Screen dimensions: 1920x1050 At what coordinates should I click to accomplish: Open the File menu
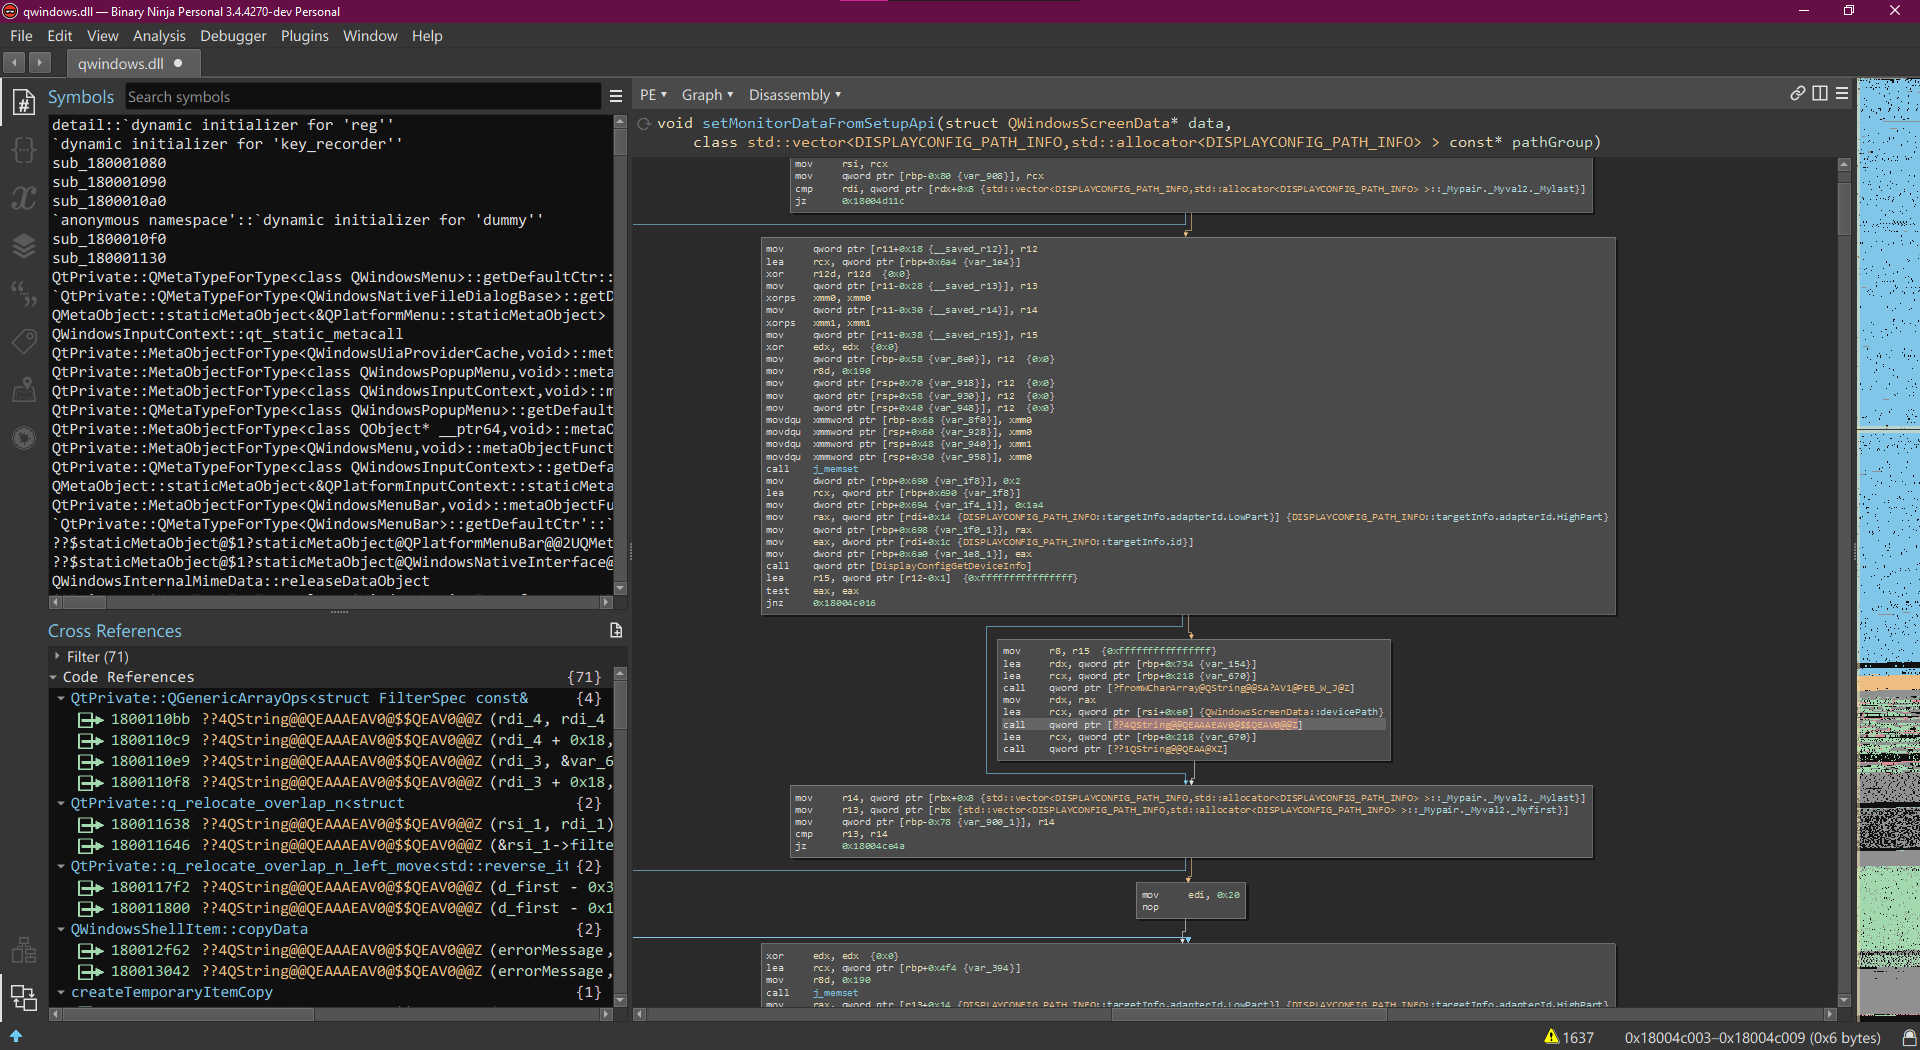click(x=21, y=36)
